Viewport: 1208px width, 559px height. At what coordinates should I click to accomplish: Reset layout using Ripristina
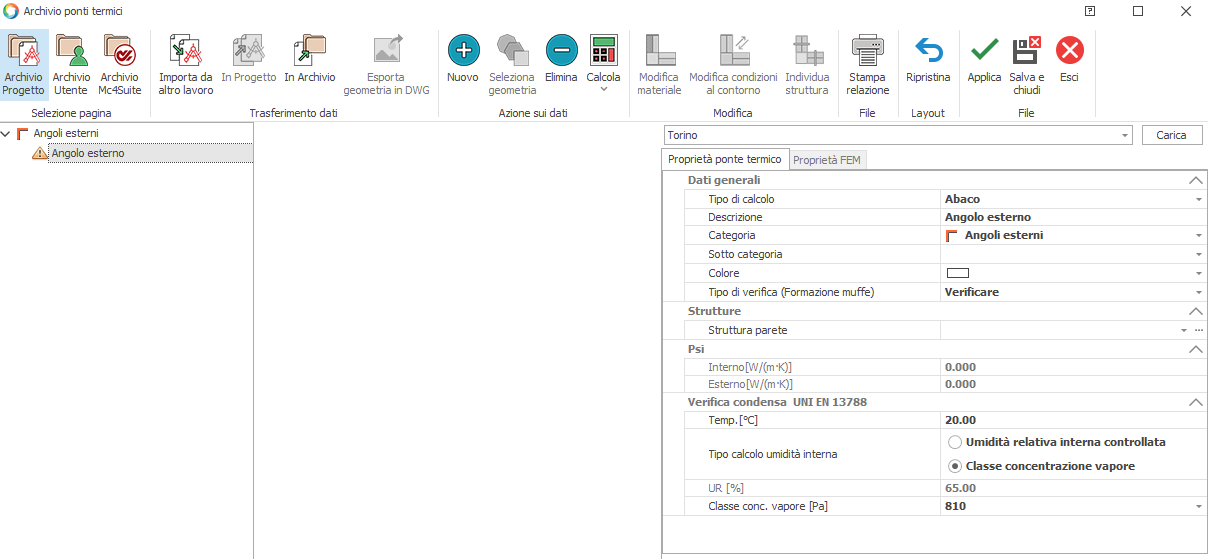click(x=928, y=64)
